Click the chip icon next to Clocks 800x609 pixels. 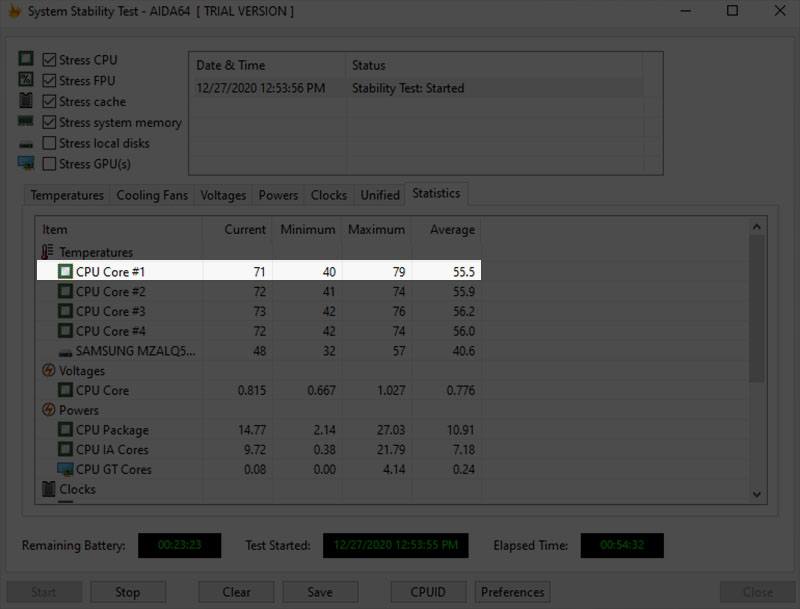(48, 489)
